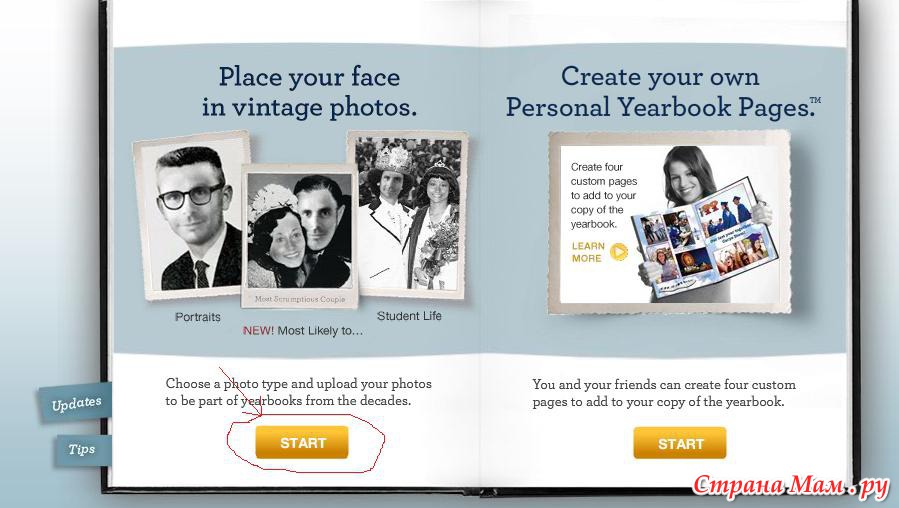This screenshot has width=899, height=508.
Task: Click START under vintage photos section
Action: [302, 443]
